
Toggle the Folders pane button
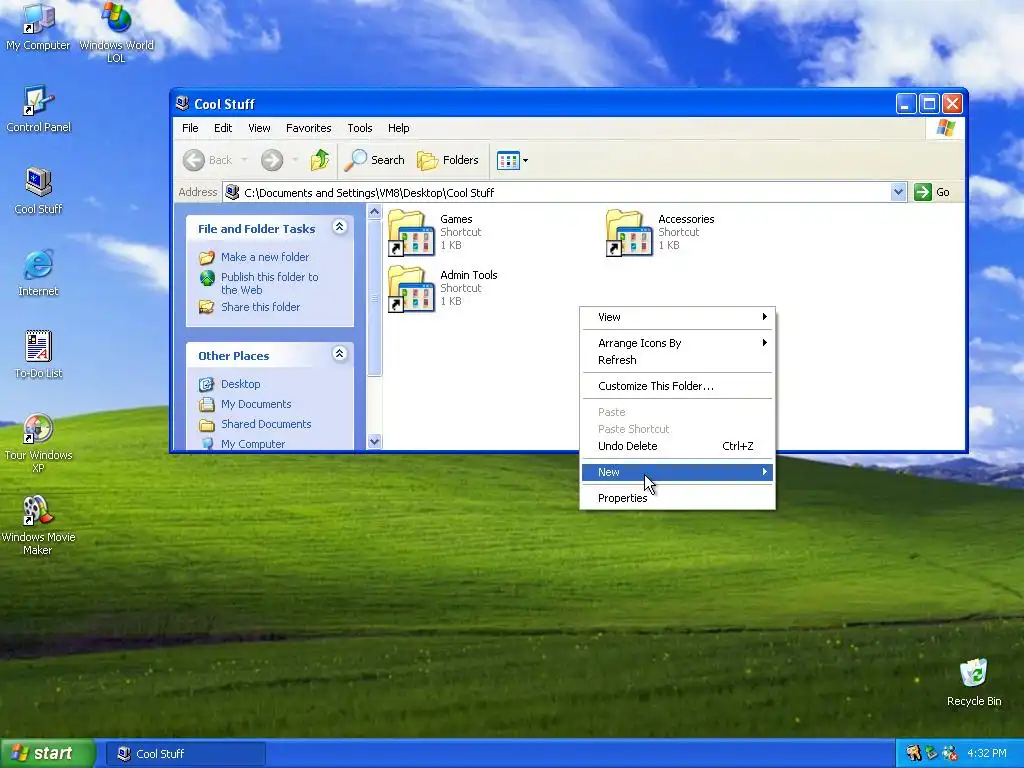click(x=448, y=160)
